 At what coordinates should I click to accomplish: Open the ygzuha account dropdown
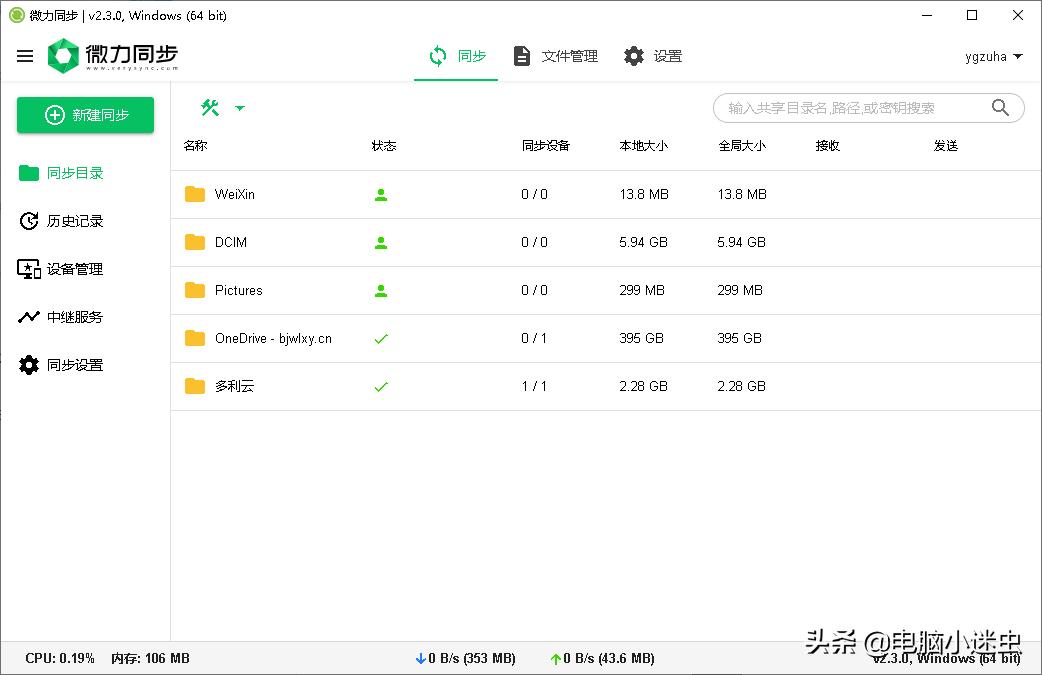click(x=994, y=56)
